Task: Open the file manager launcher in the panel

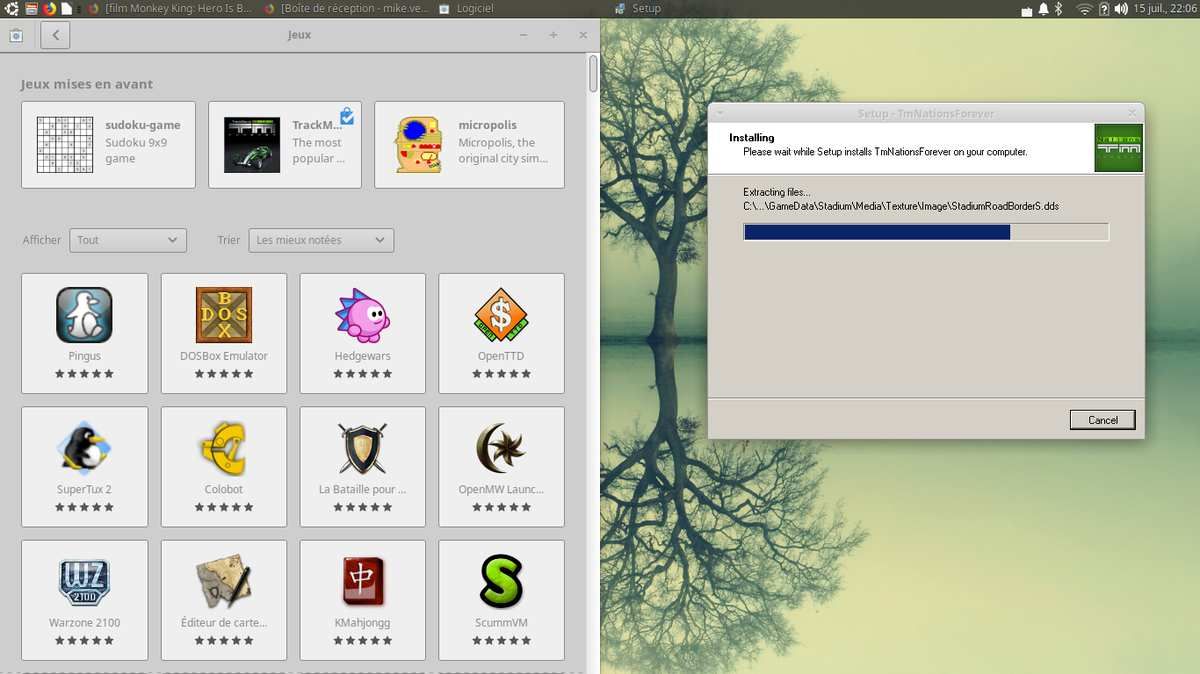Action: coord(31,8)
